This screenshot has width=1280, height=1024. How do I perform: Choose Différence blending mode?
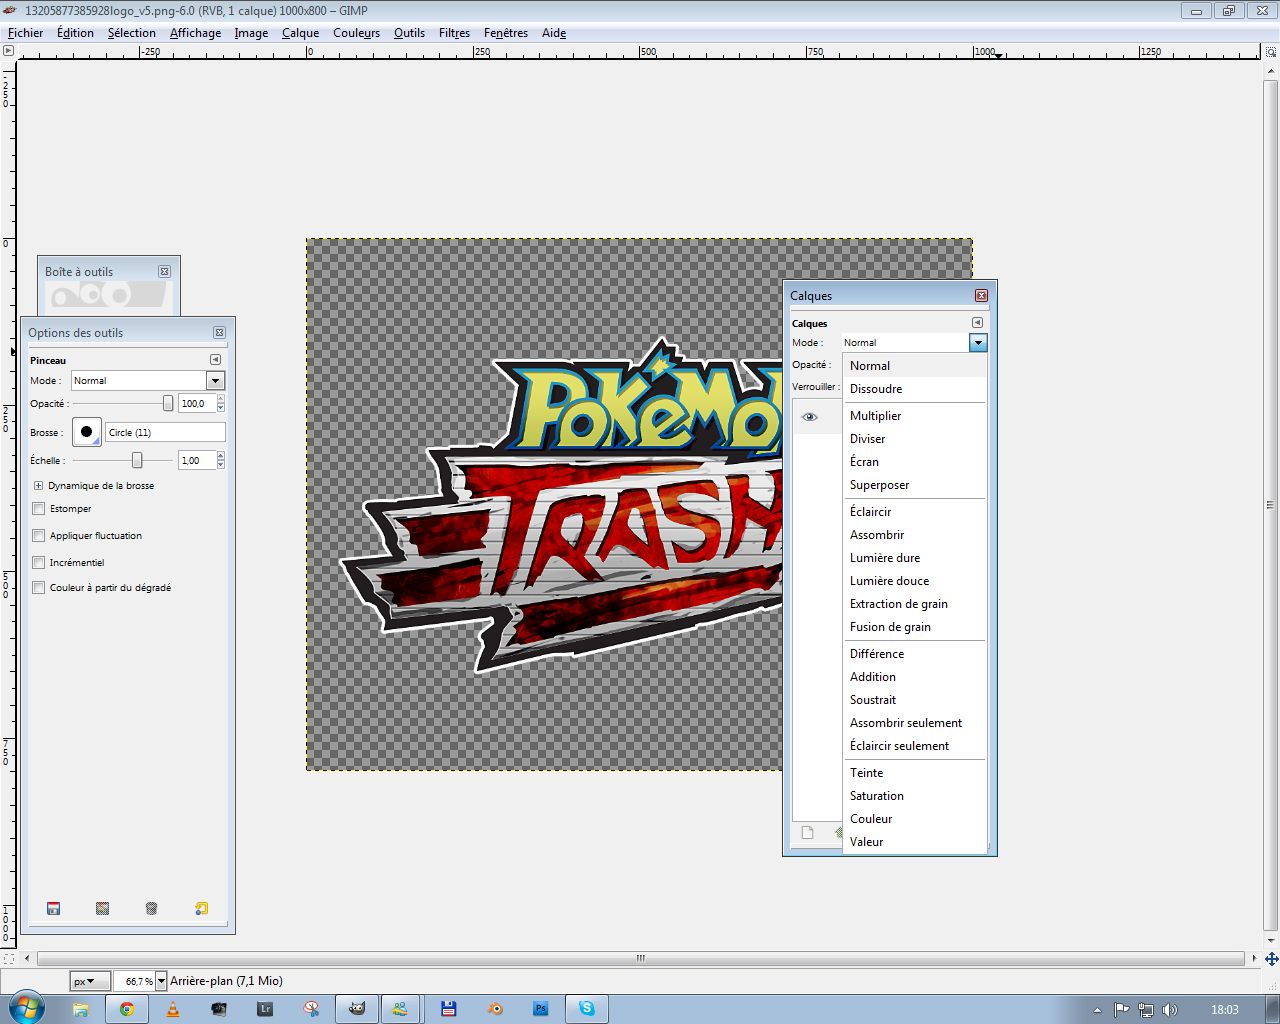pos(915,654)
